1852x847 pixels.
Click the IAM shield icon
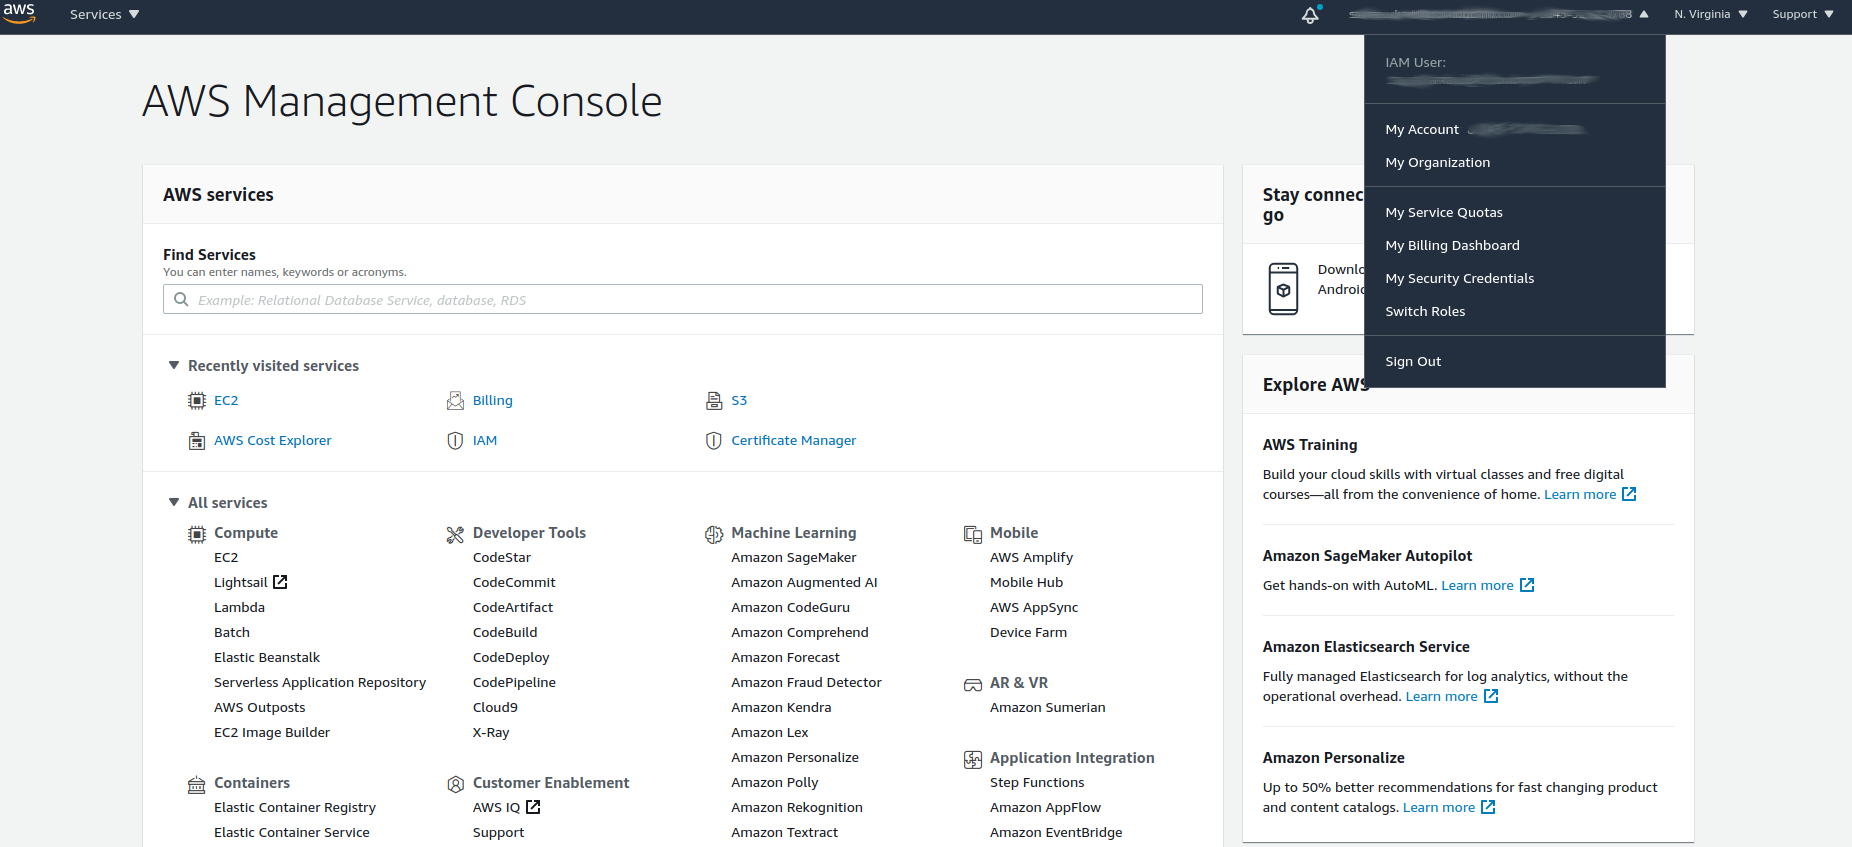coord(455,441)
